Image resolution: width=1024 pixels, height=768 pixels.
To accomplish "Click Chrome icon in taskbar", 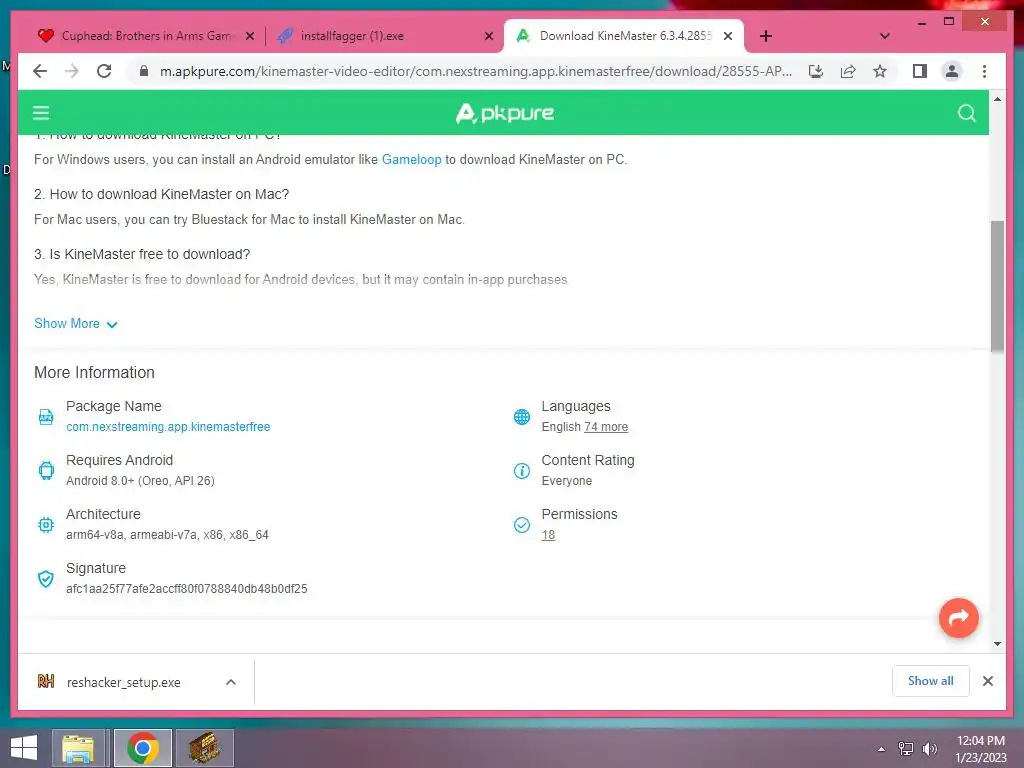I will point(143,748).
